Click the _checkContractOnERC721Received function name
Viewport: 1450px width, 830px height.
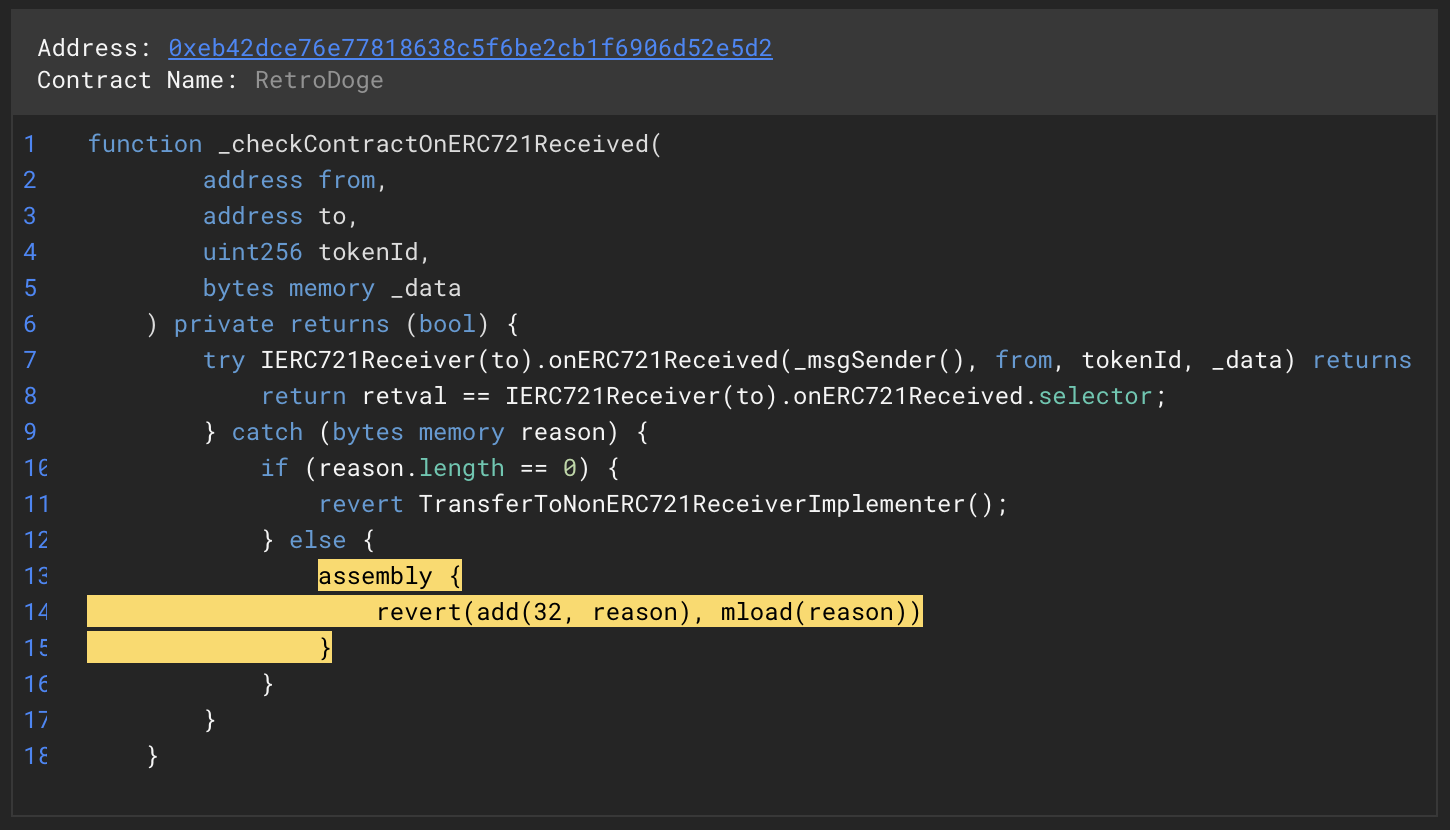pyautogui.click(x=434, y=144)
